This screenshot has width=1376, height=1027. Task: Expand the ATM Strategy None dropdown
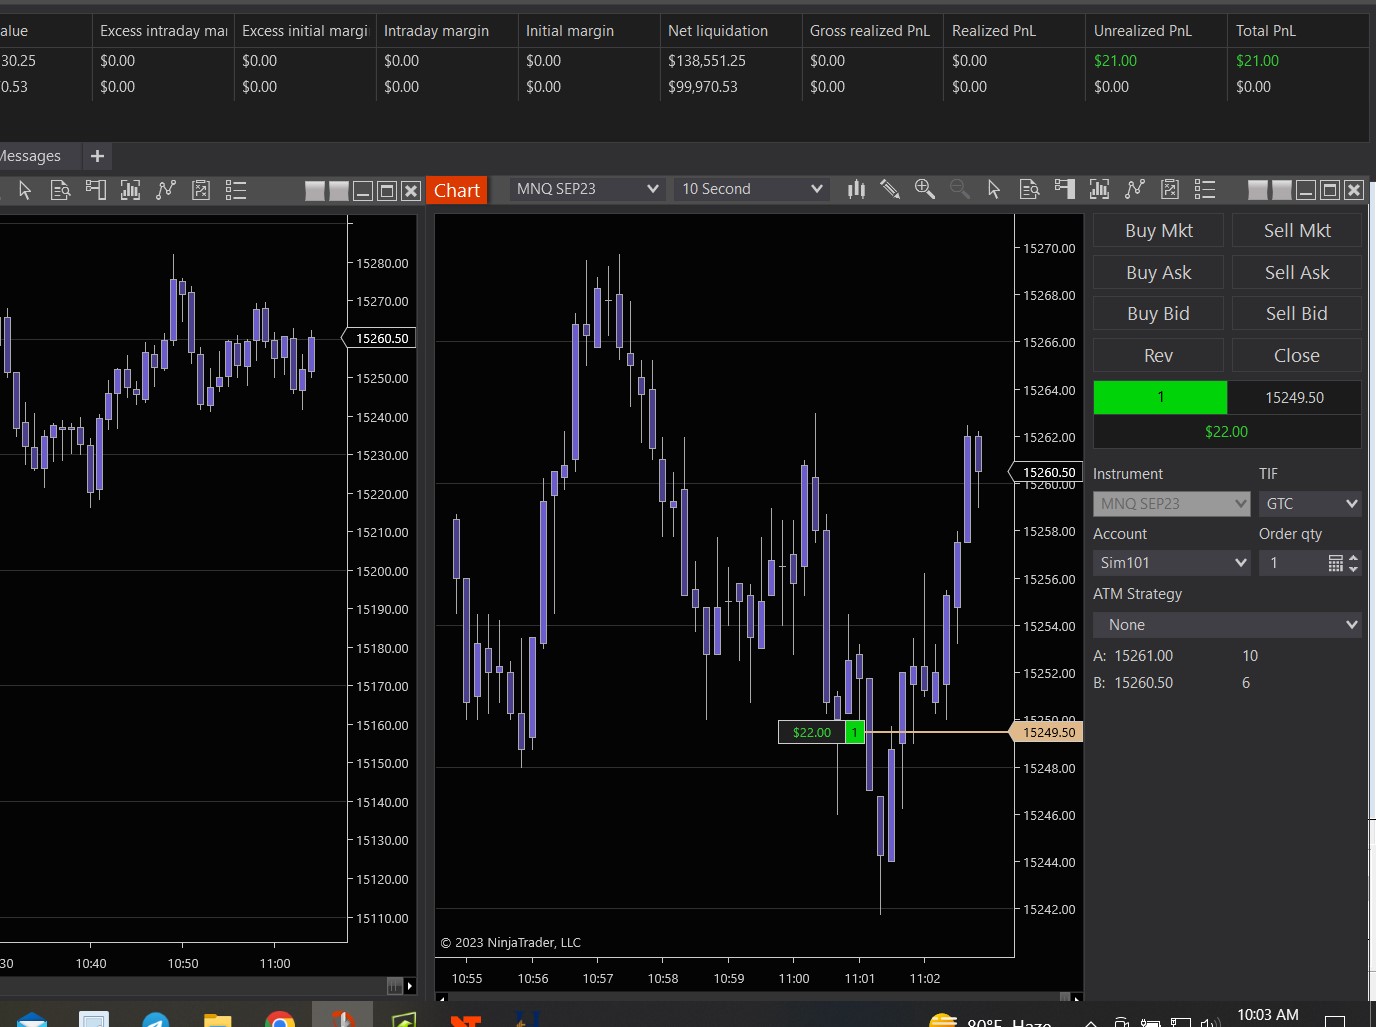tap(1227, 625)
